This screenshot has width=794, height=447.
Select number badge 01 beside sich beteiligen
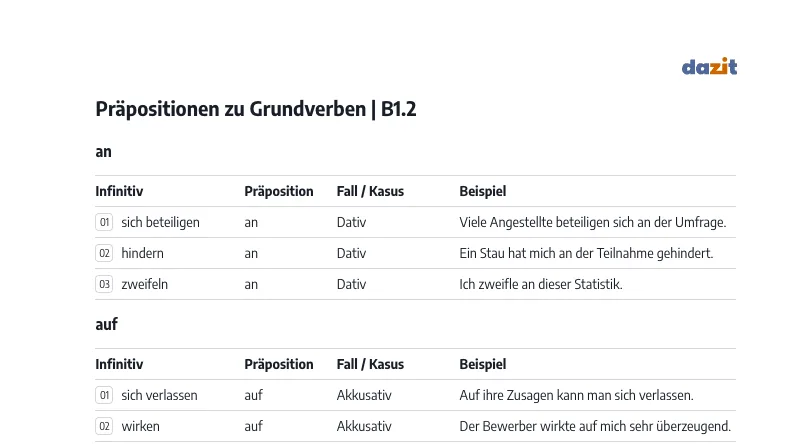(104, 222)
